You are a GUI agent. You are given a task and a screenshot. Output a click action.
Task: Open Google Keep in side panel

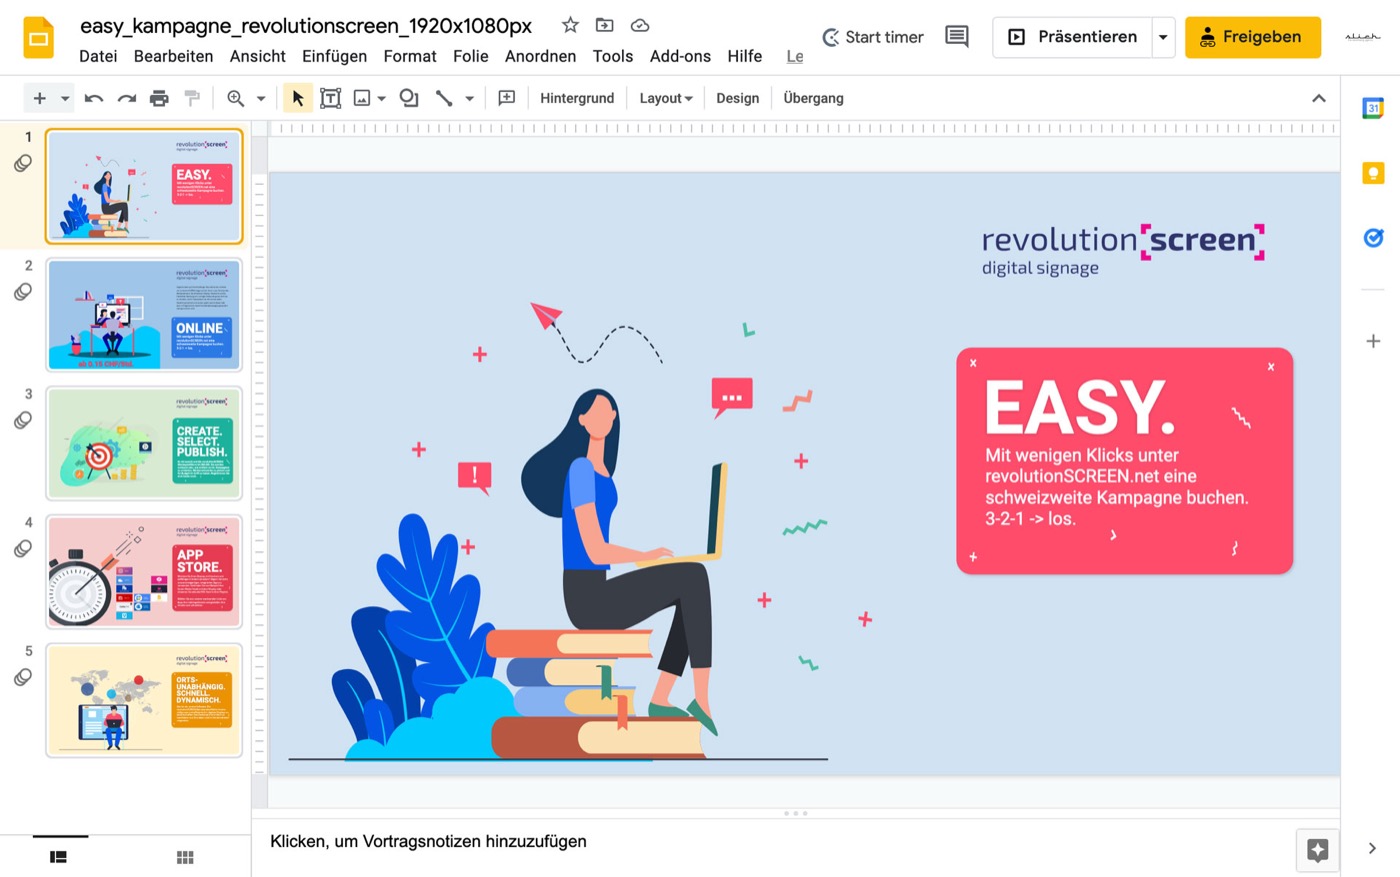coord(1373,173)
